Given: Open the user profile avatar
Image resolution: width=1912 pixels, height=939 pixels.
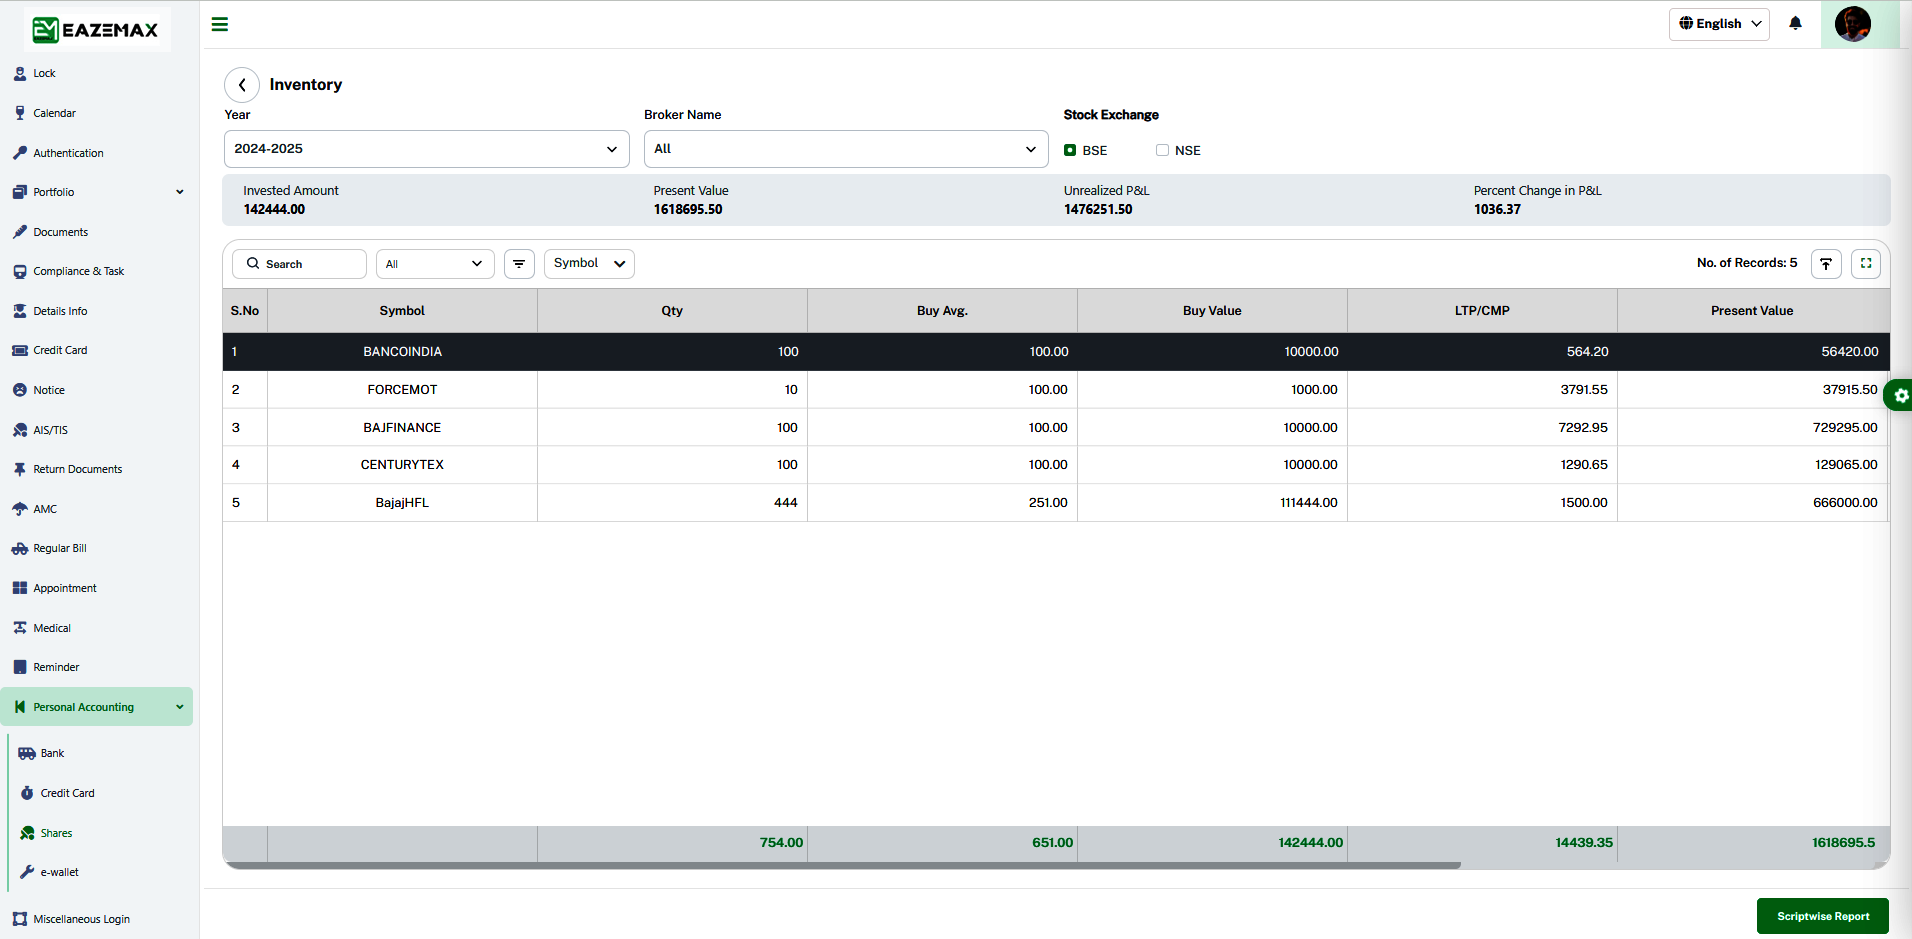Looking at the screenshot, I should click(x=1852, y=24).
